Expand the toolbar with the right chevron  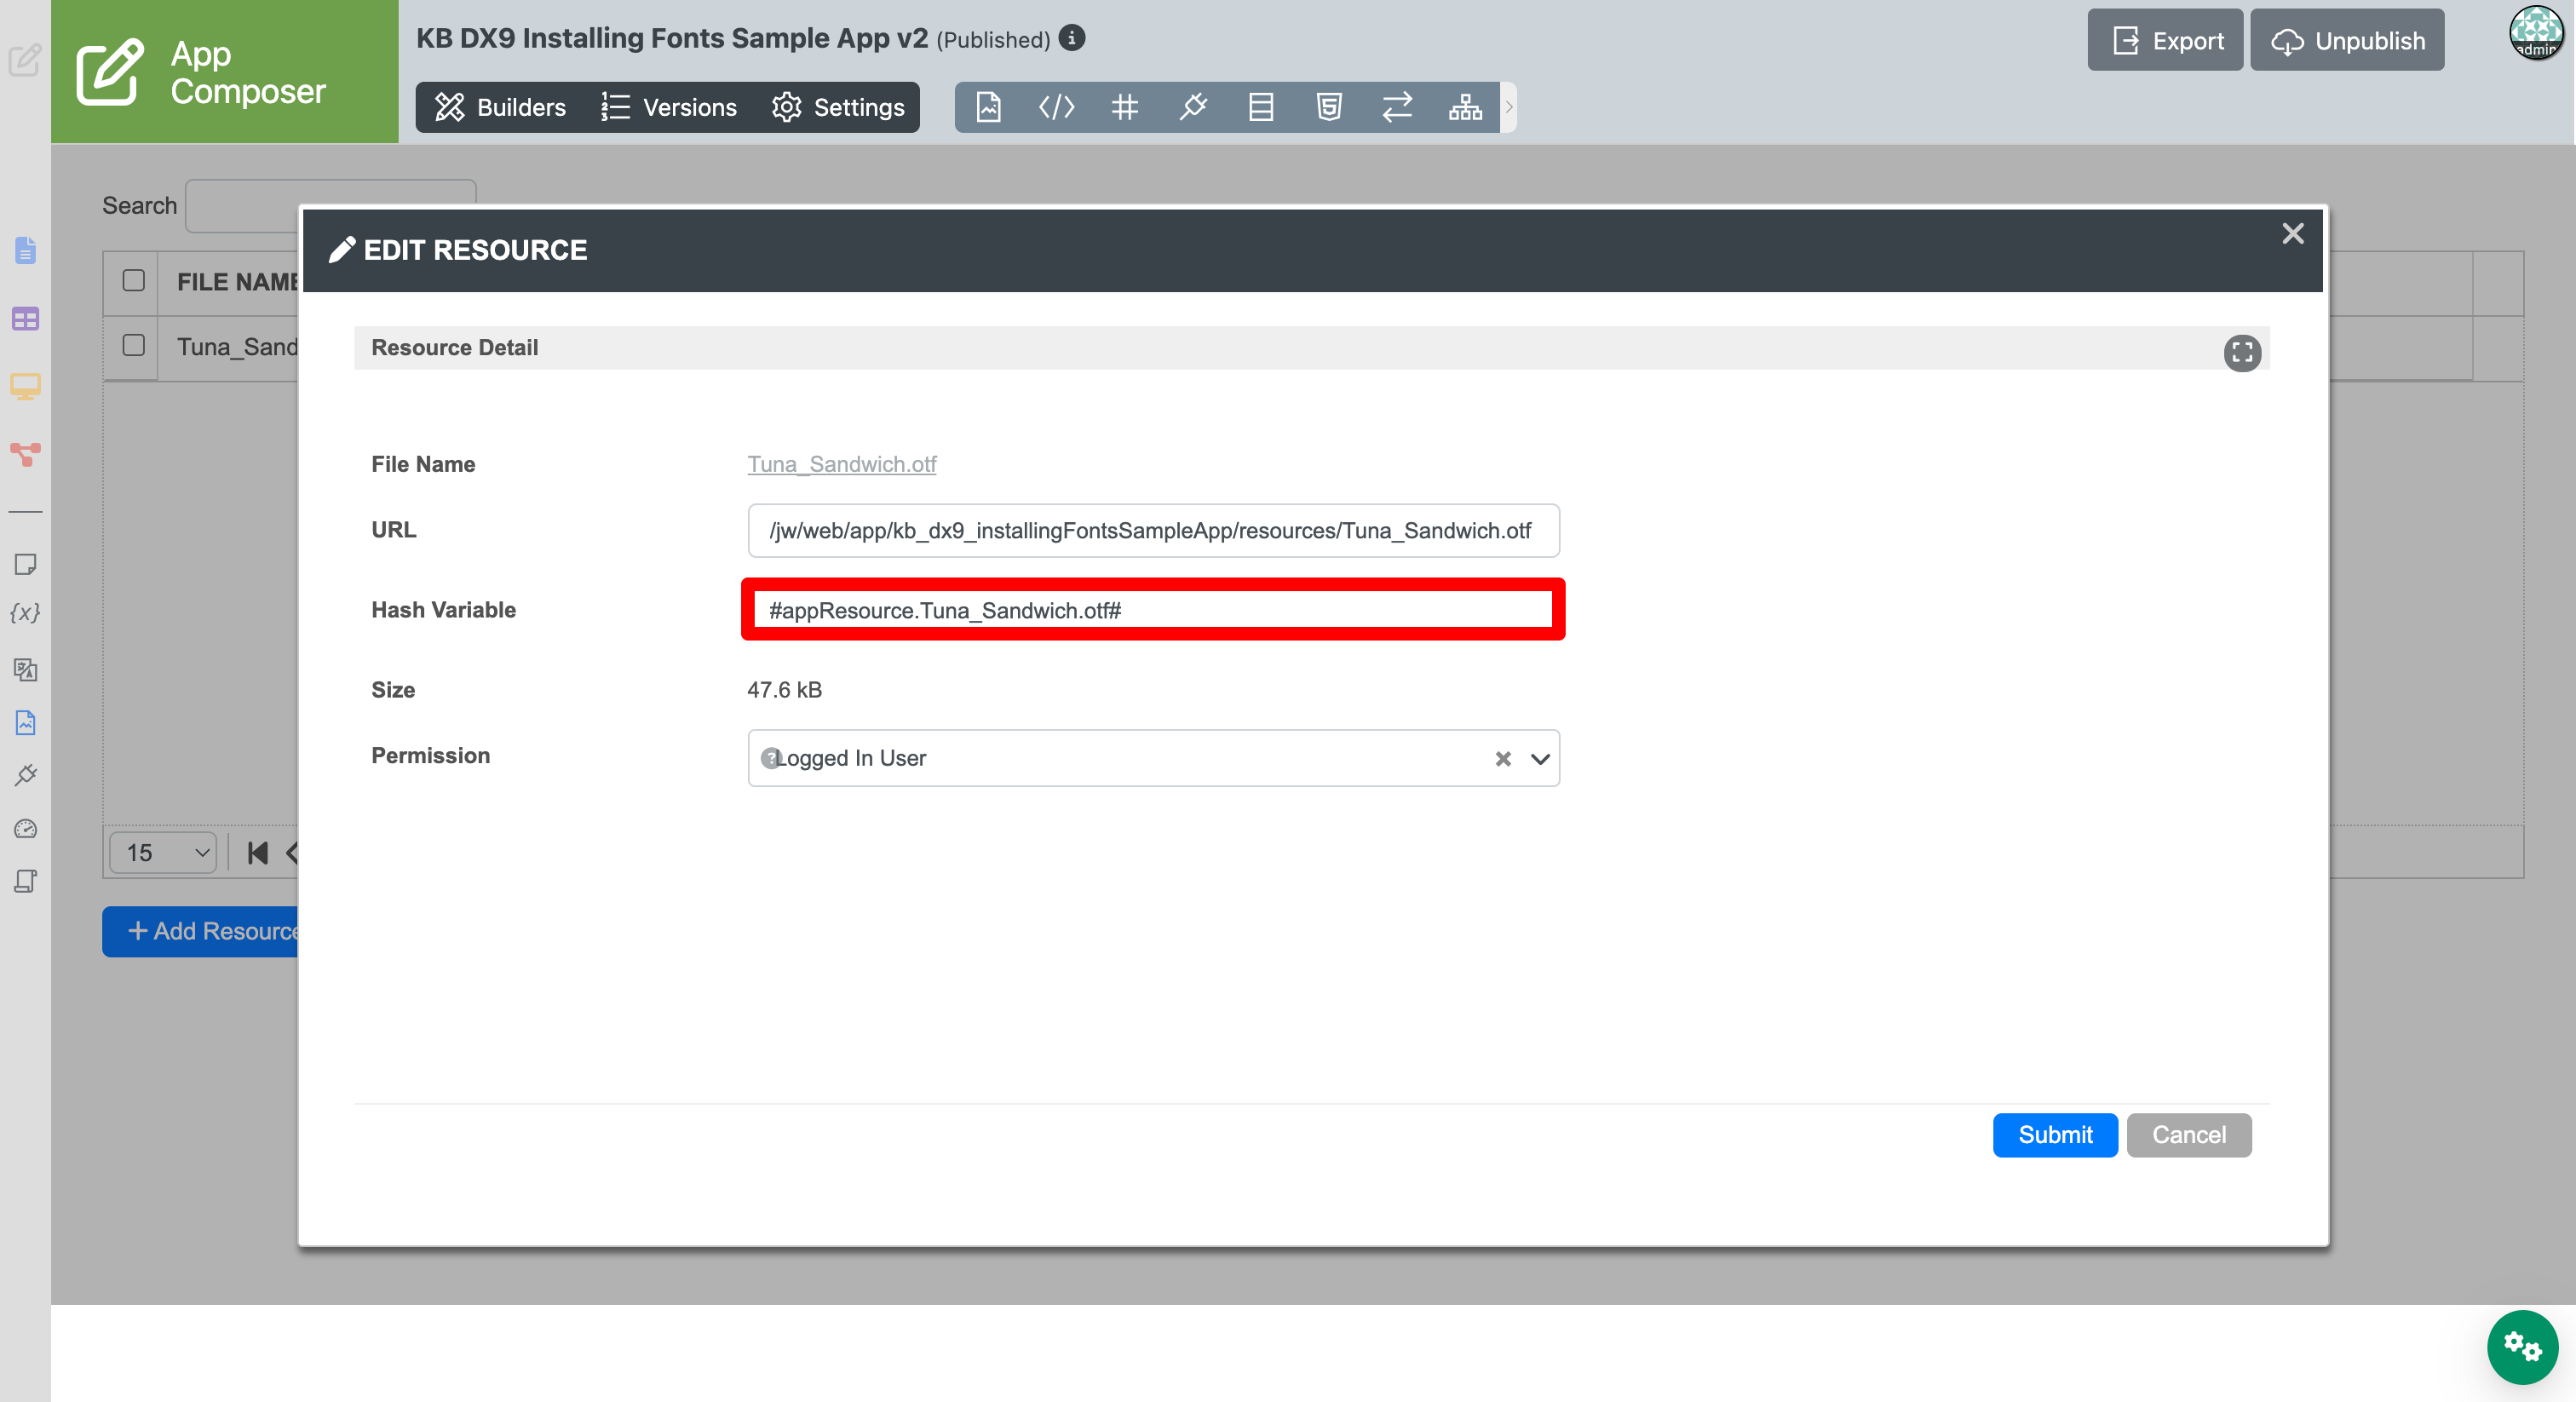point(1509,107)
